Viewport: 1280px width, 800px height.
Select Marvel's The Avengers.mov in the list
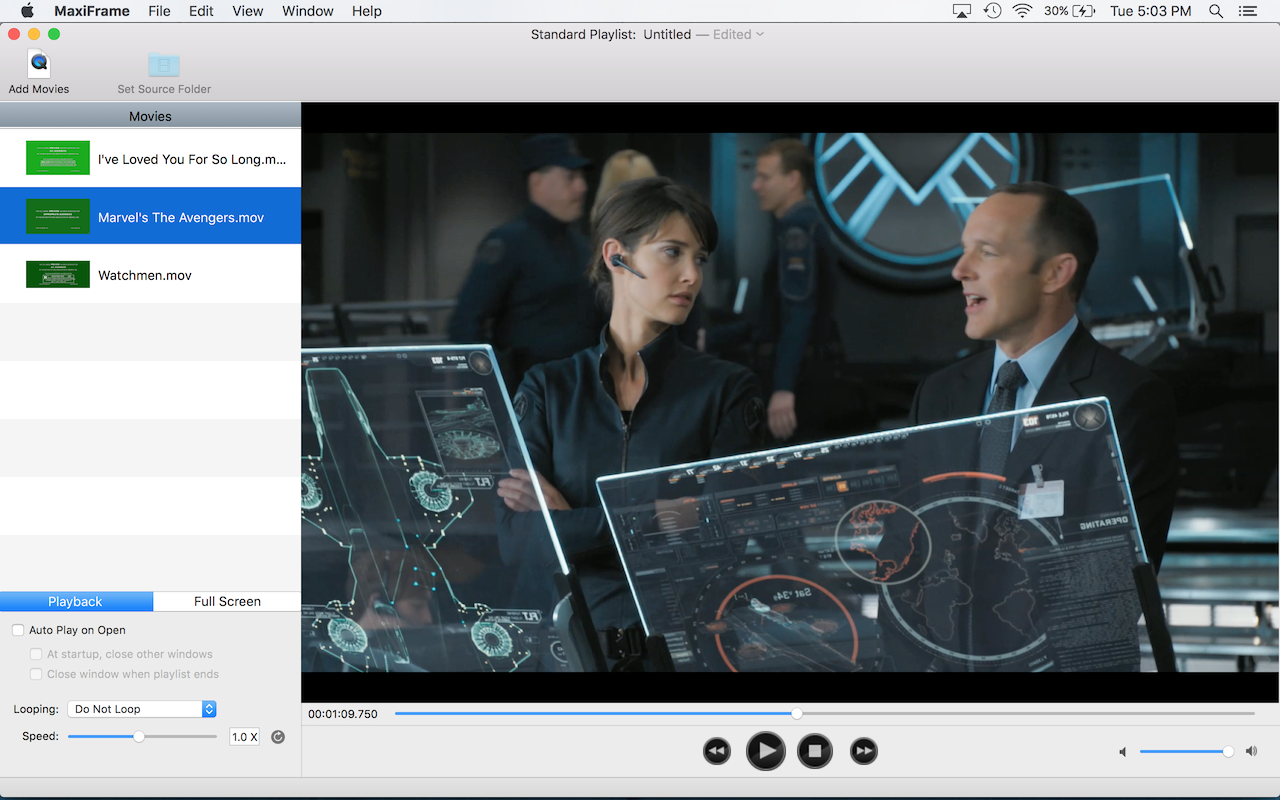tap(150, 216)
